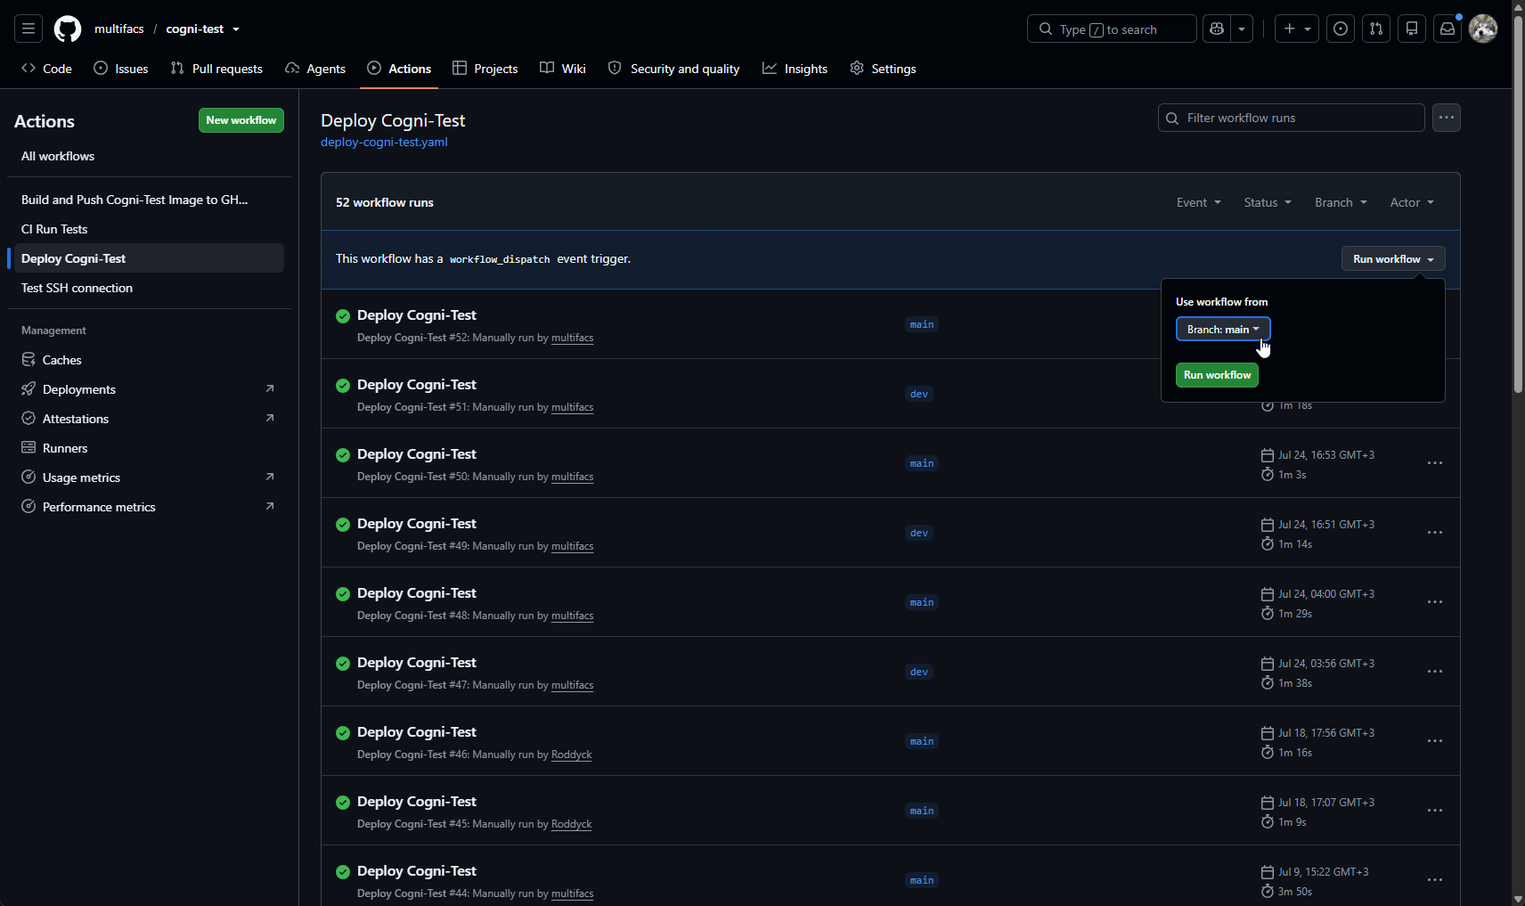Switch to the Insights tab
The width and height of the screenshot is (1525, 906).
(x=795, y=69)
